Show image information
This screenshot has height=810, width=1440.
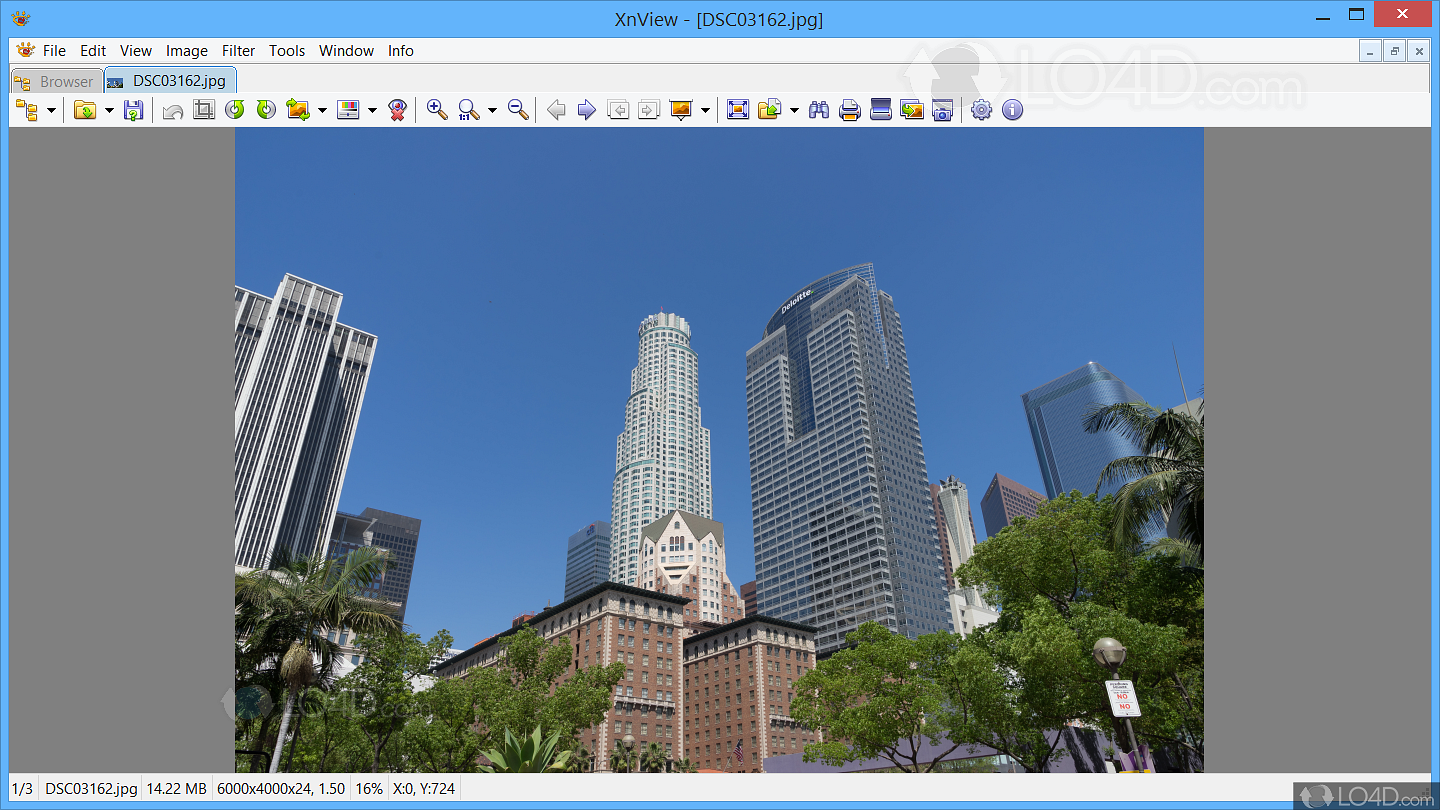pyautogui.click(x=1012, y=110)
